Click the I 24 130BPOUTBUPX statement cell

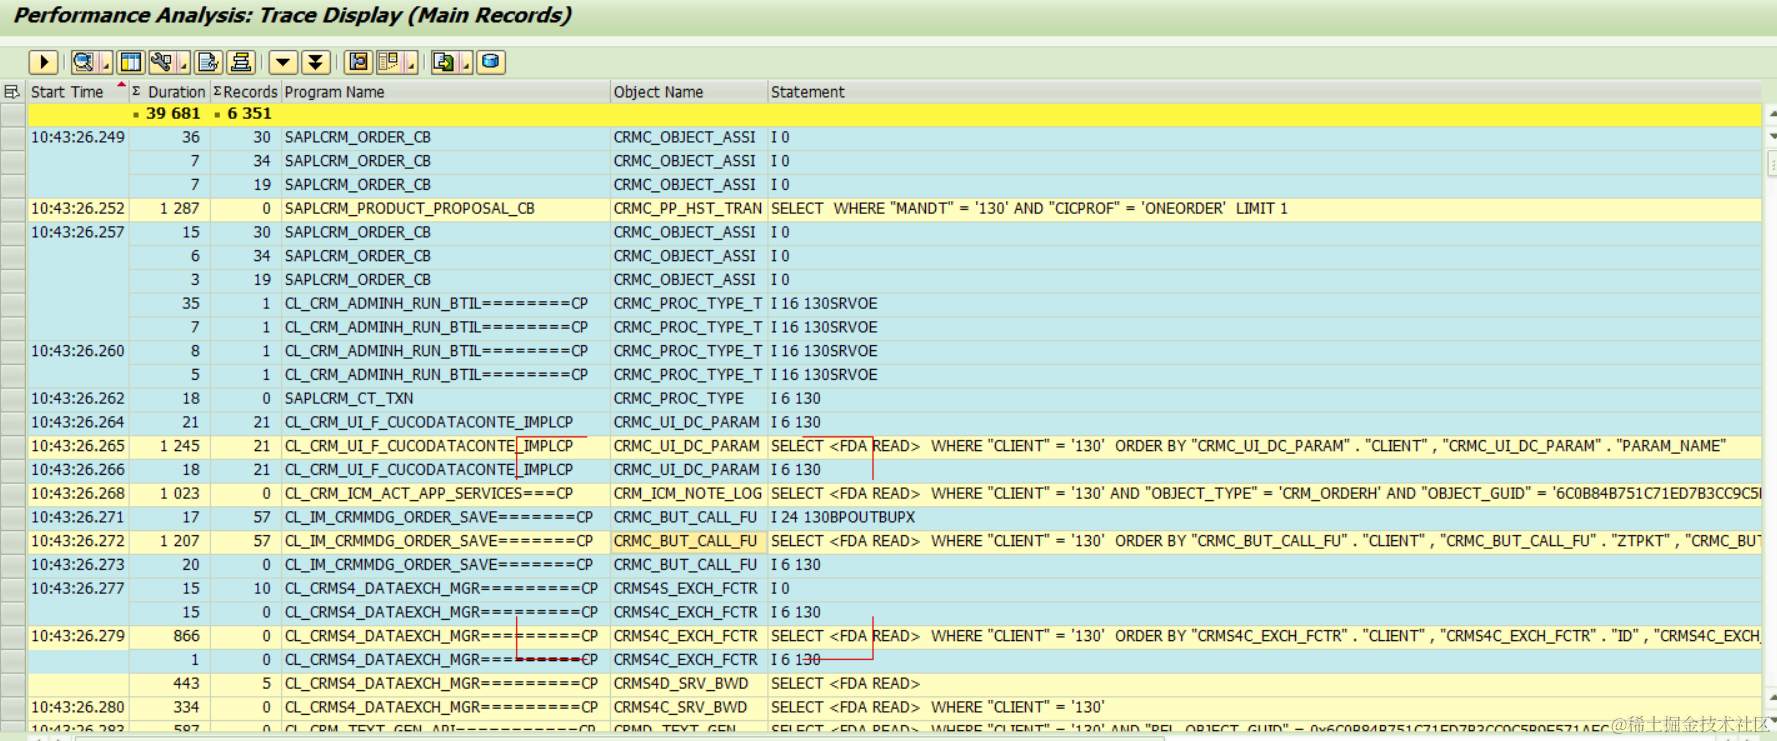tap(1264, 517)
